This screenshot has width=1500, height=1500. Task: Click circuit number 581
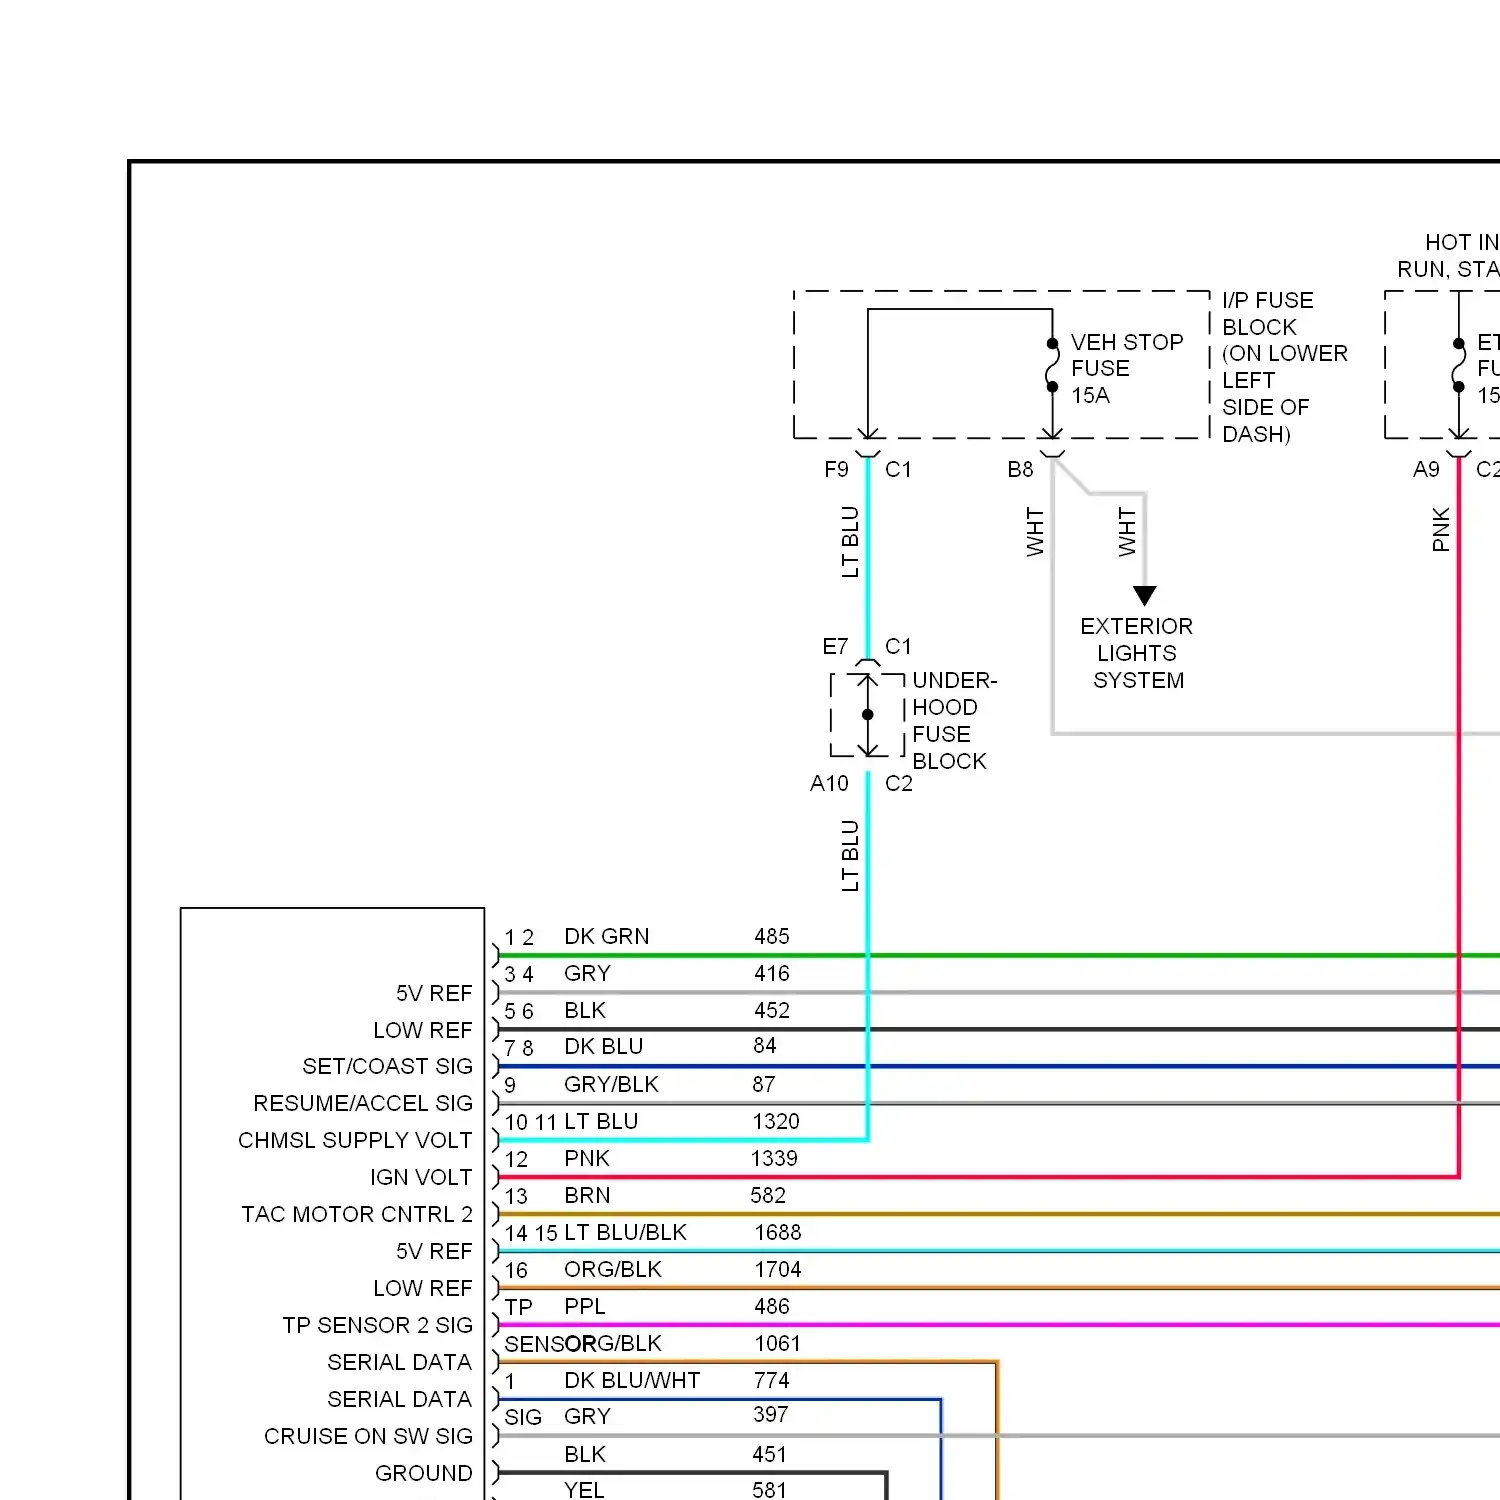tap(770, 1490)
